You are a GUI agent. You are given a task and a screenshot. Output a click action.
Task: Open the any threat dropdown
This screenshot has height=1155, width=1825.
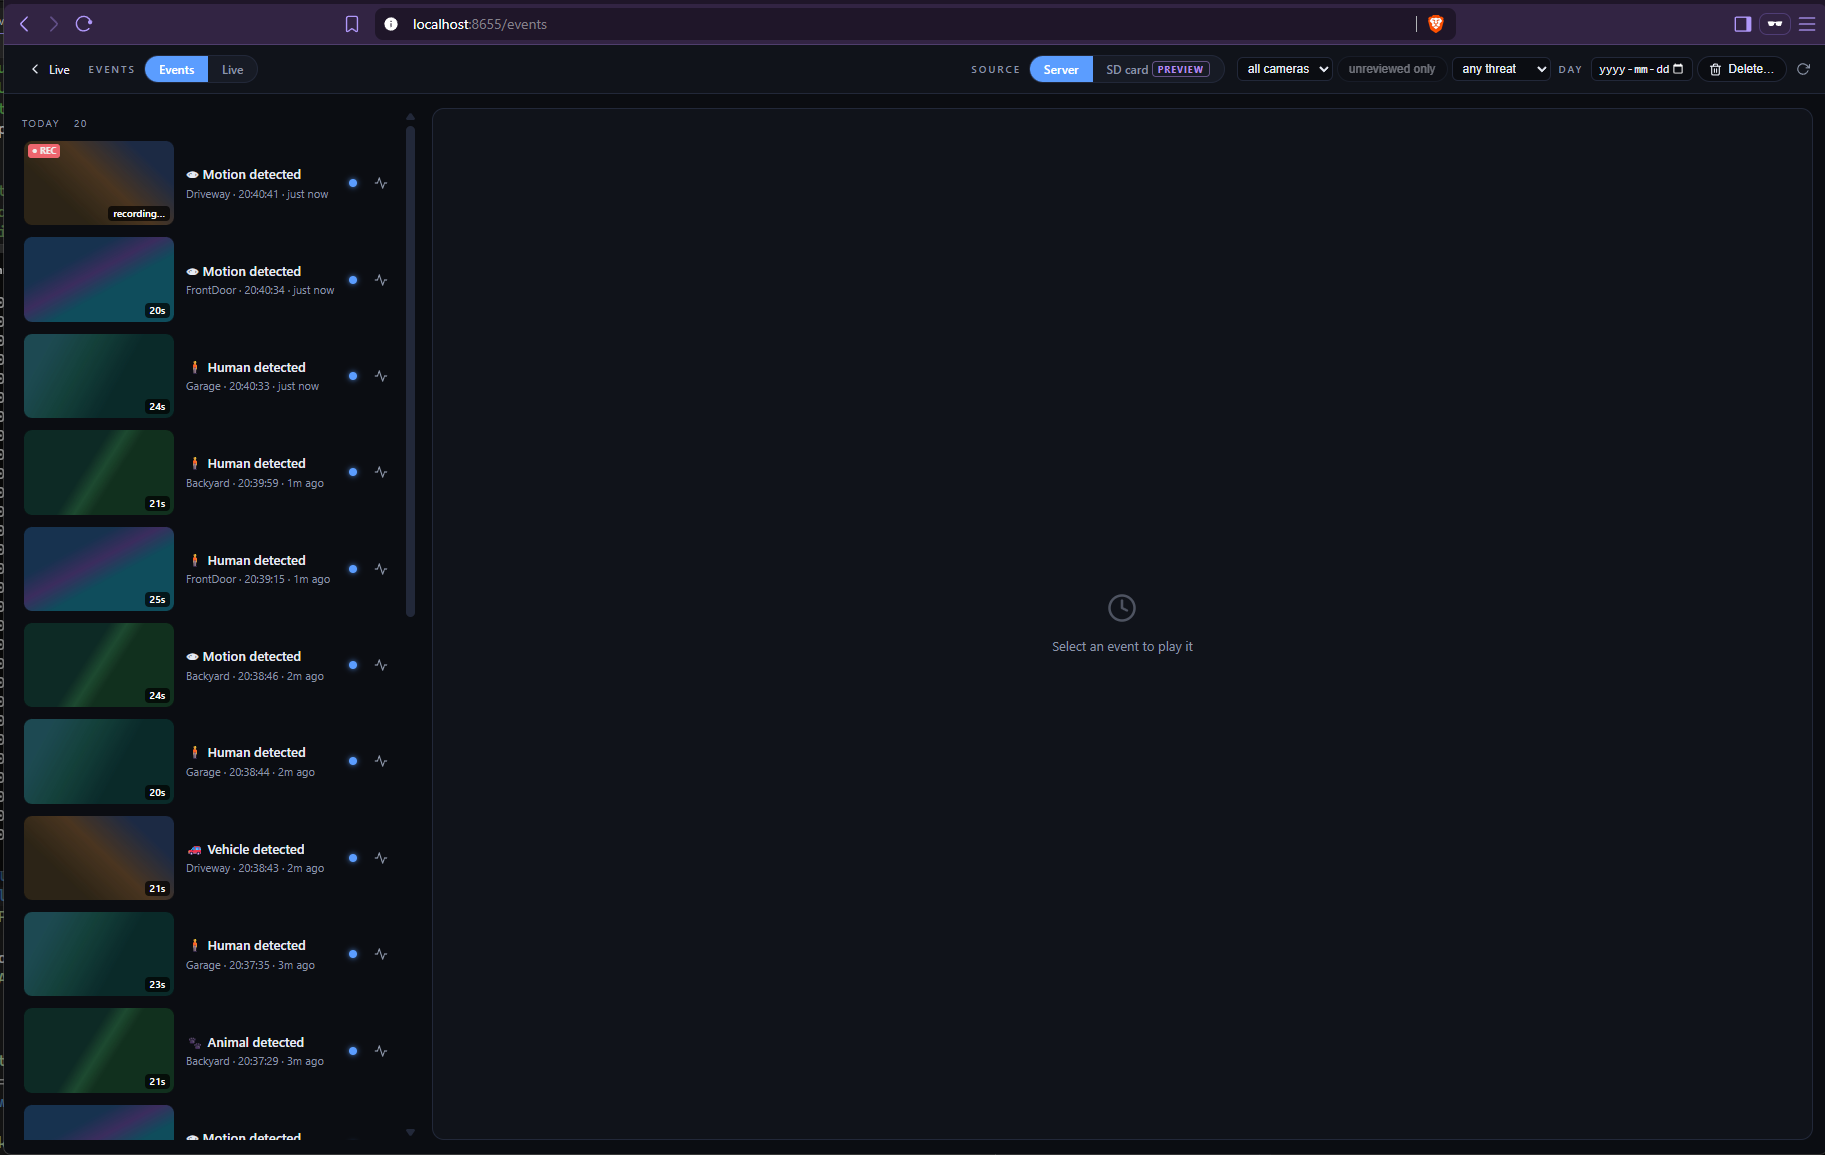[x=1501, y=69]
